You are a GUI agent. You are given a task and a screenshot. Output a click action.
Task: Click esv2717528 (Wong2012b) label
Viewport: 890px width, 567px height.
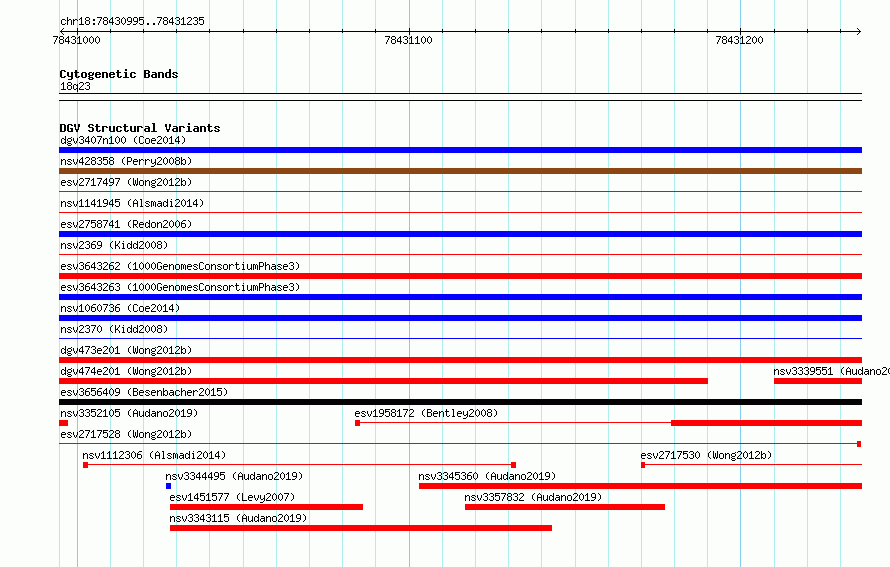(126, 434)
